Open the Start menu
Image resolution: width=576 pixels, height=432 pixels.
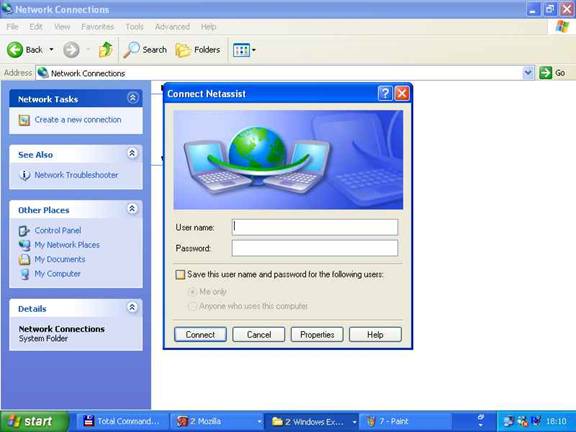tap(35, 421)
